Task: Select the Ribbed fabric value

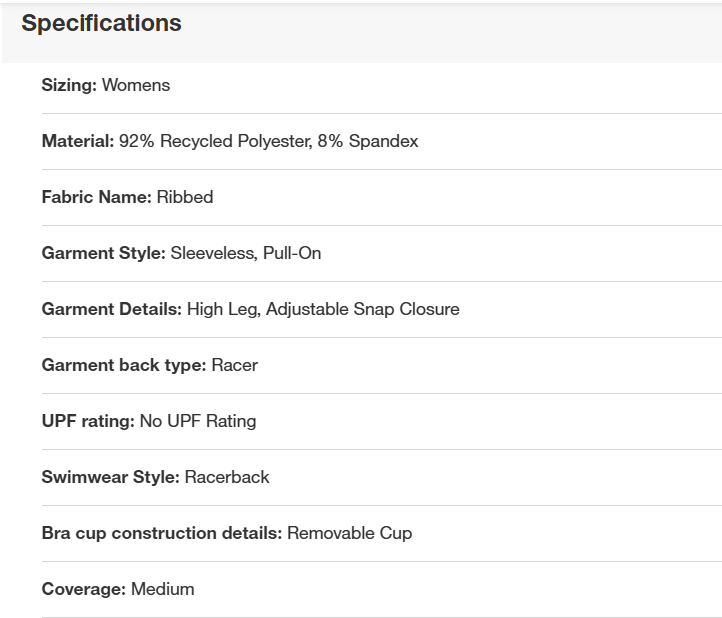Action: tap(185, 197)
